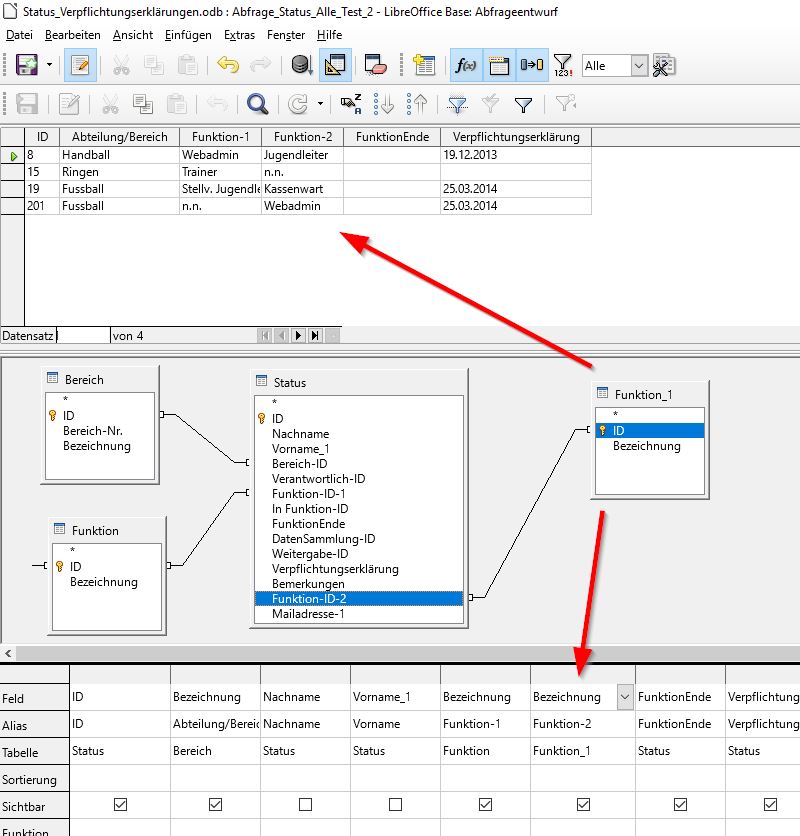Open the Extras menu

coord(239,35)
